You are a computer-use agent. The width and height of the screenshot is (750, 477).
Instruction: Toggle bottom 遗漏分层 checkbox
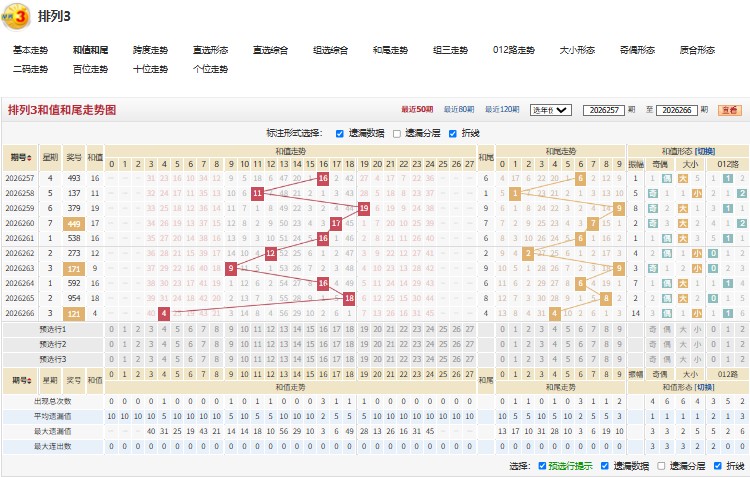tap(661, 466)
